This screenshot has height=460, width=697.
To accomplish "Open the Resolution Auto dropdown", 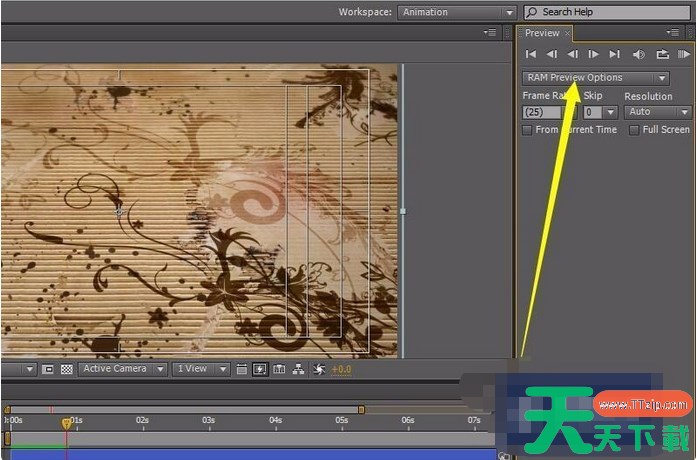I will point(657,112).
